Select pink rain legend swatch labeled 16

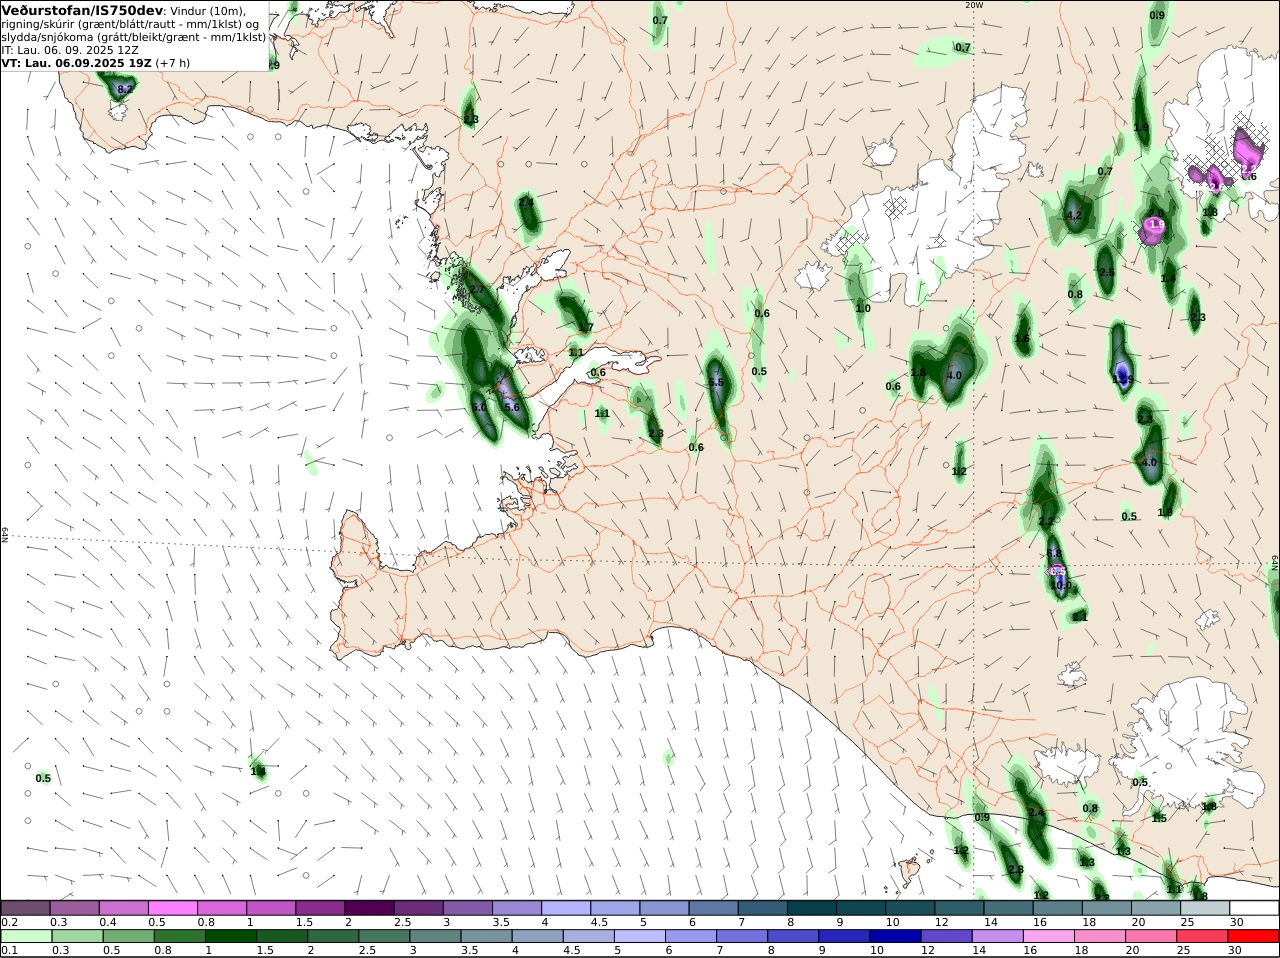pyautogui.click(x=1048, y=936)
